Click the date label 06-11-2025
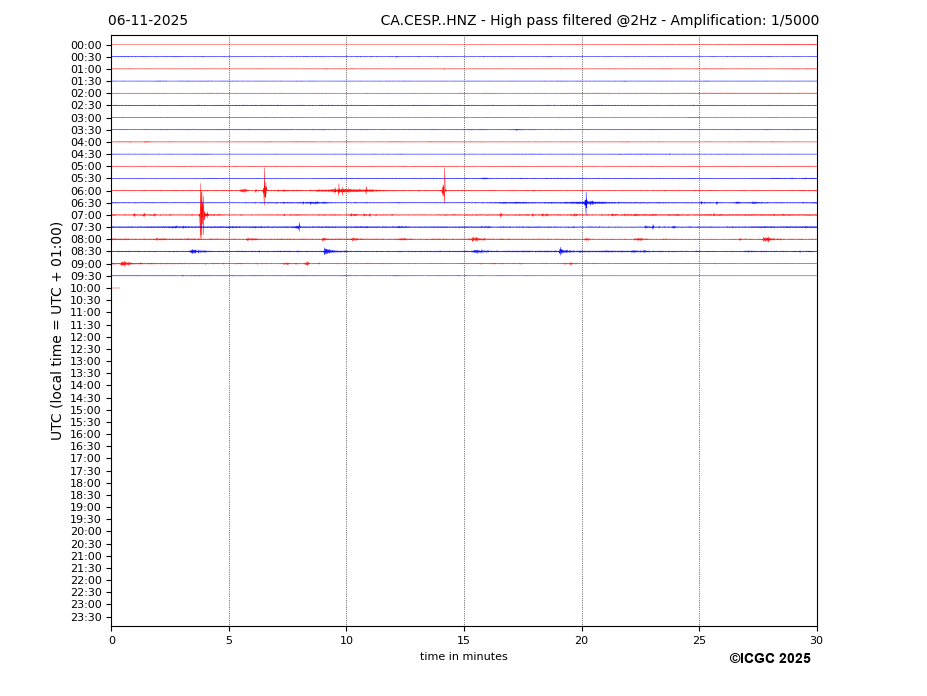 (x=148, y=21)
